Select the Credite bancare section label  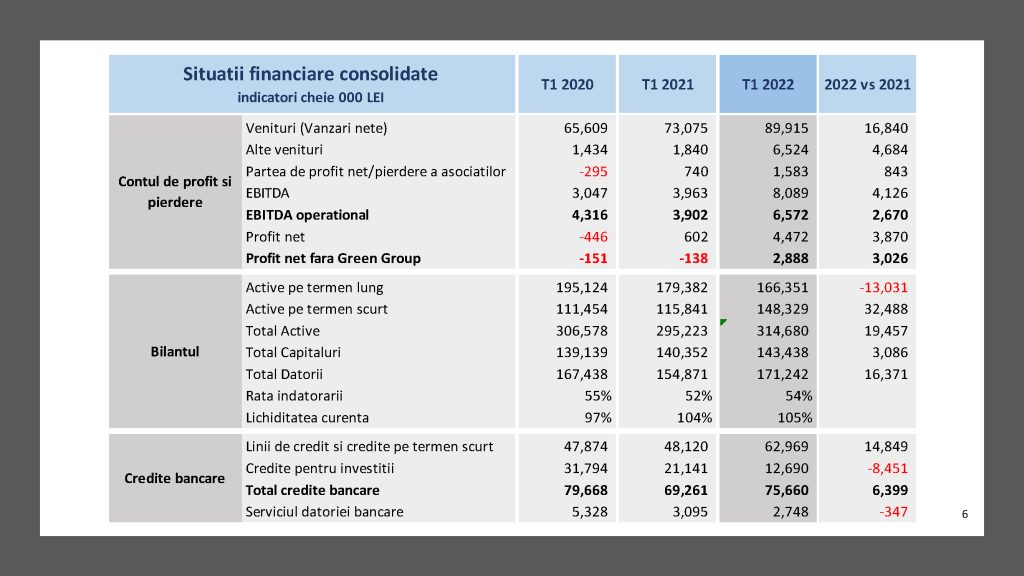[174, 478]
